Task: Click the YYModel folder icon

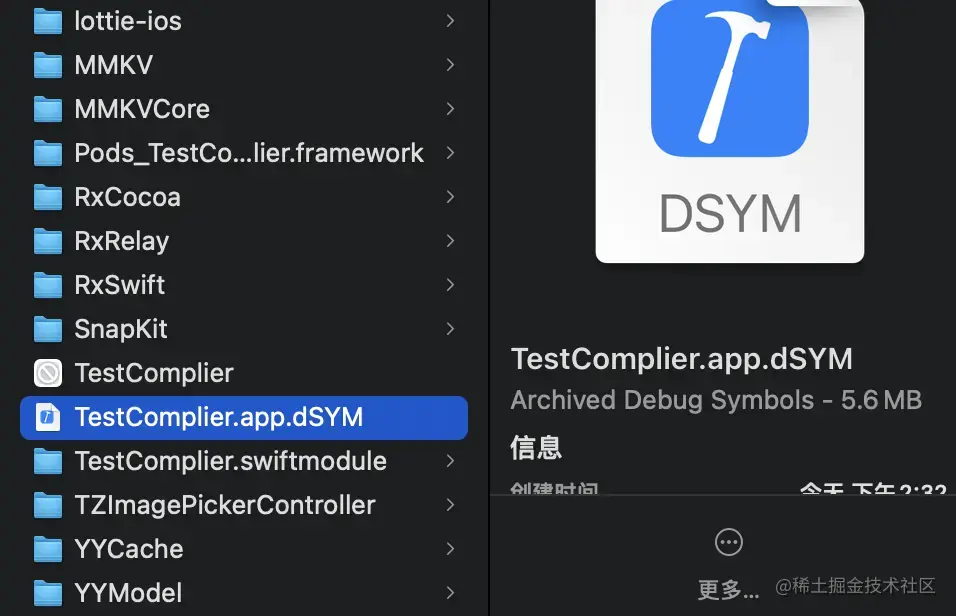Action: pyautogui.click(x=48, y=593)
